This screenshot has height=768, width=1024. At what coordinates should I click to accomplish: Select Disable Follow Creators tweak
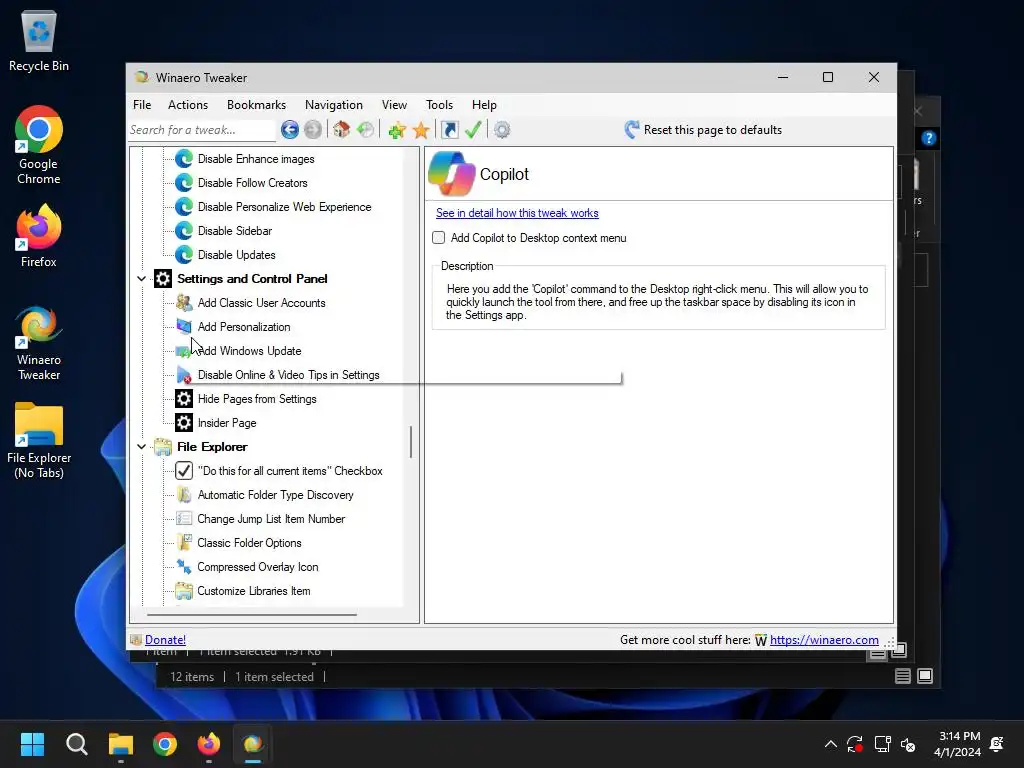click(x=252, y=183)
